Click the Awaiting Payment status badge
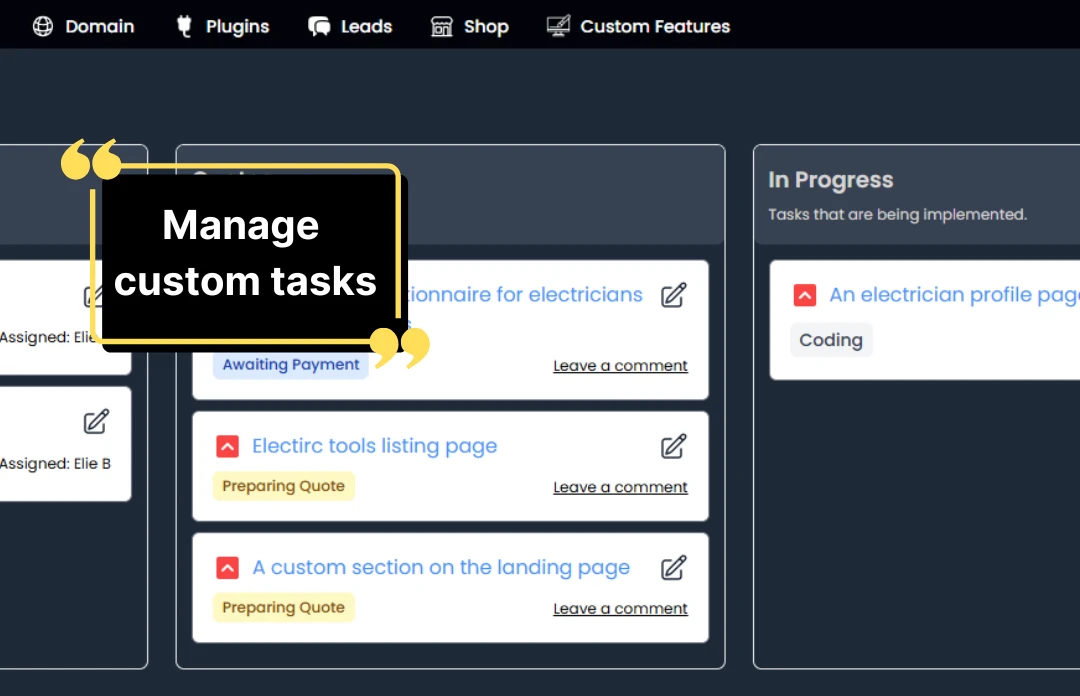This screenshot has height=696, width=1080. tap(291, 365)
